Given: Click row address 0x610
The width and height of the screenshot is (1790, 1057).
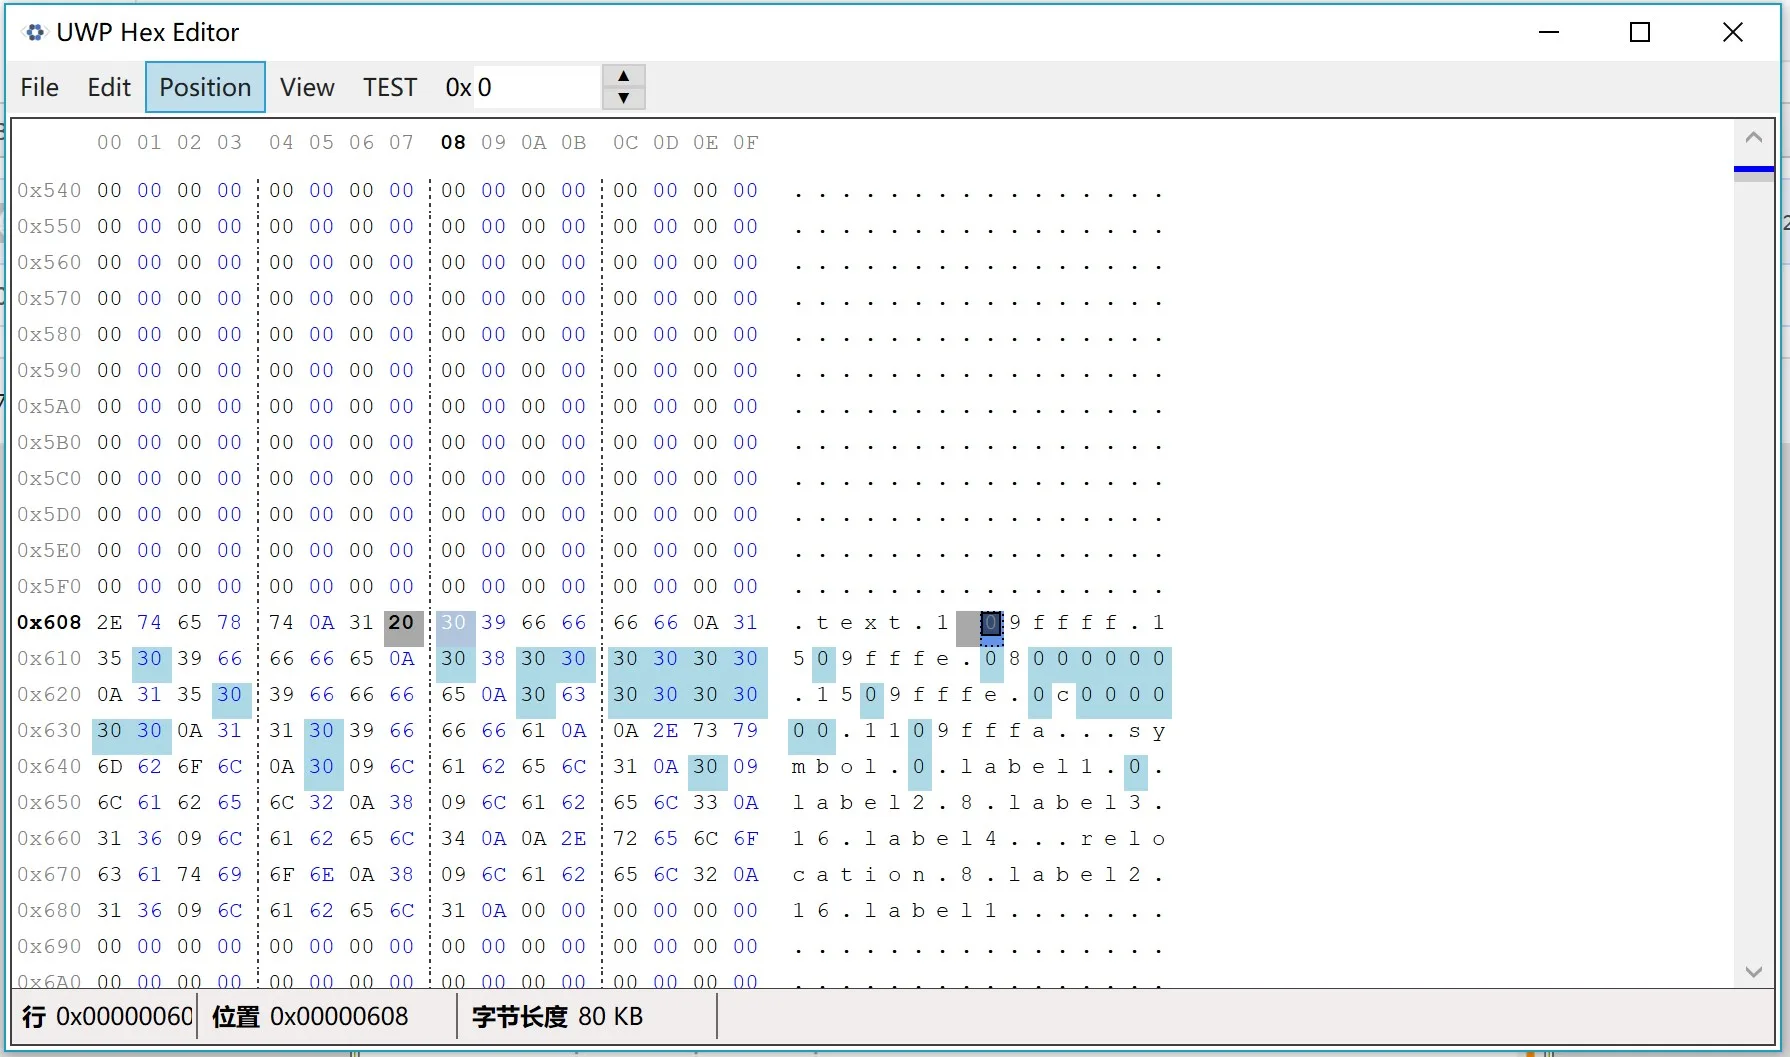Looking at the screenshot, I should pyautogui.click(x=49, y=658).
